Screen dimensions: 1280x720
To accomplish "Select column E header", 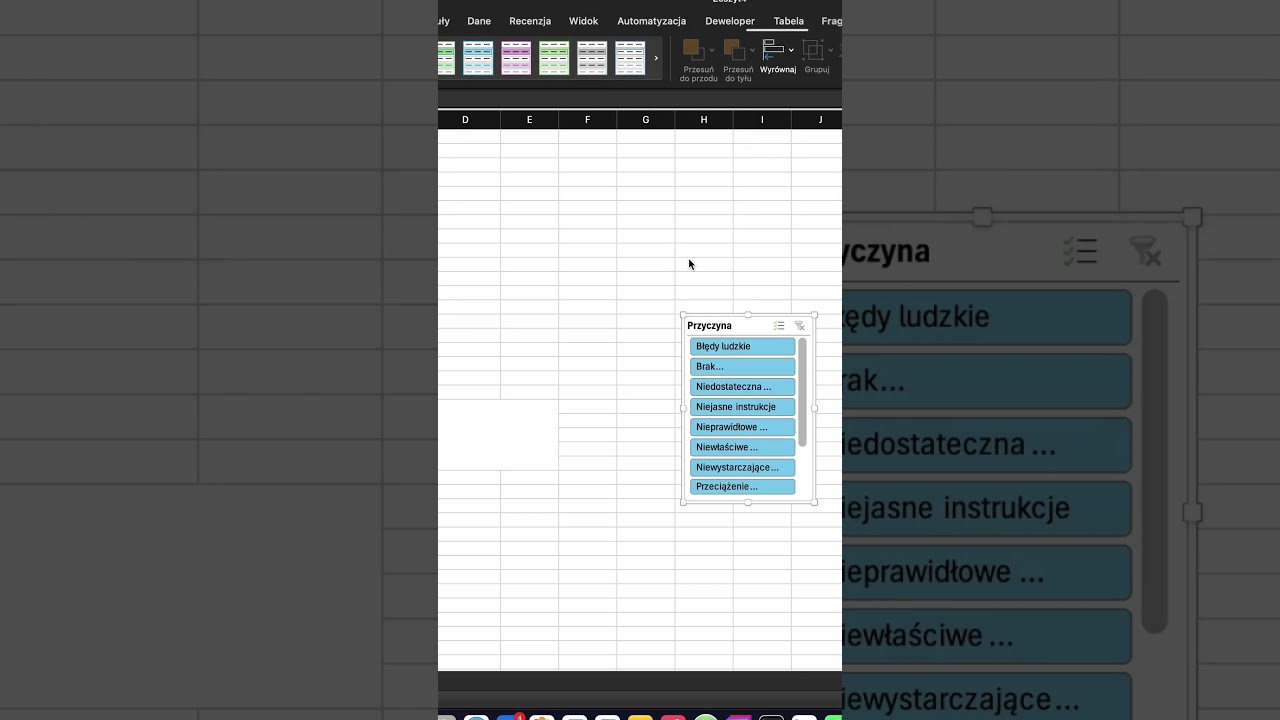I will (529, 120).
